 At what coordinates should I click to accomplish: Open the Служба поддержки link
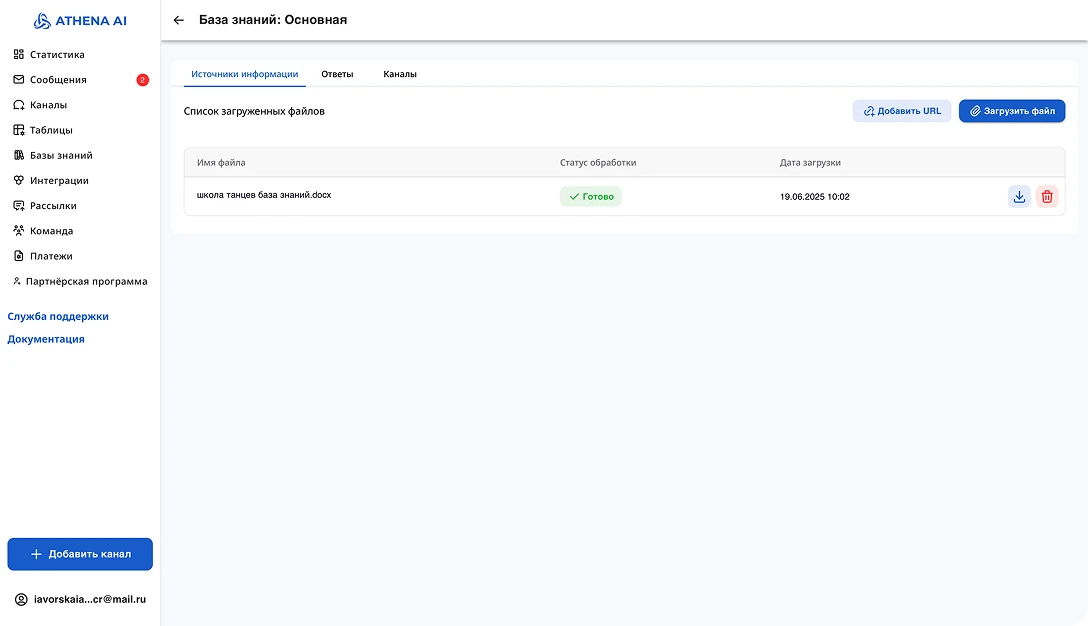(58, 316)
